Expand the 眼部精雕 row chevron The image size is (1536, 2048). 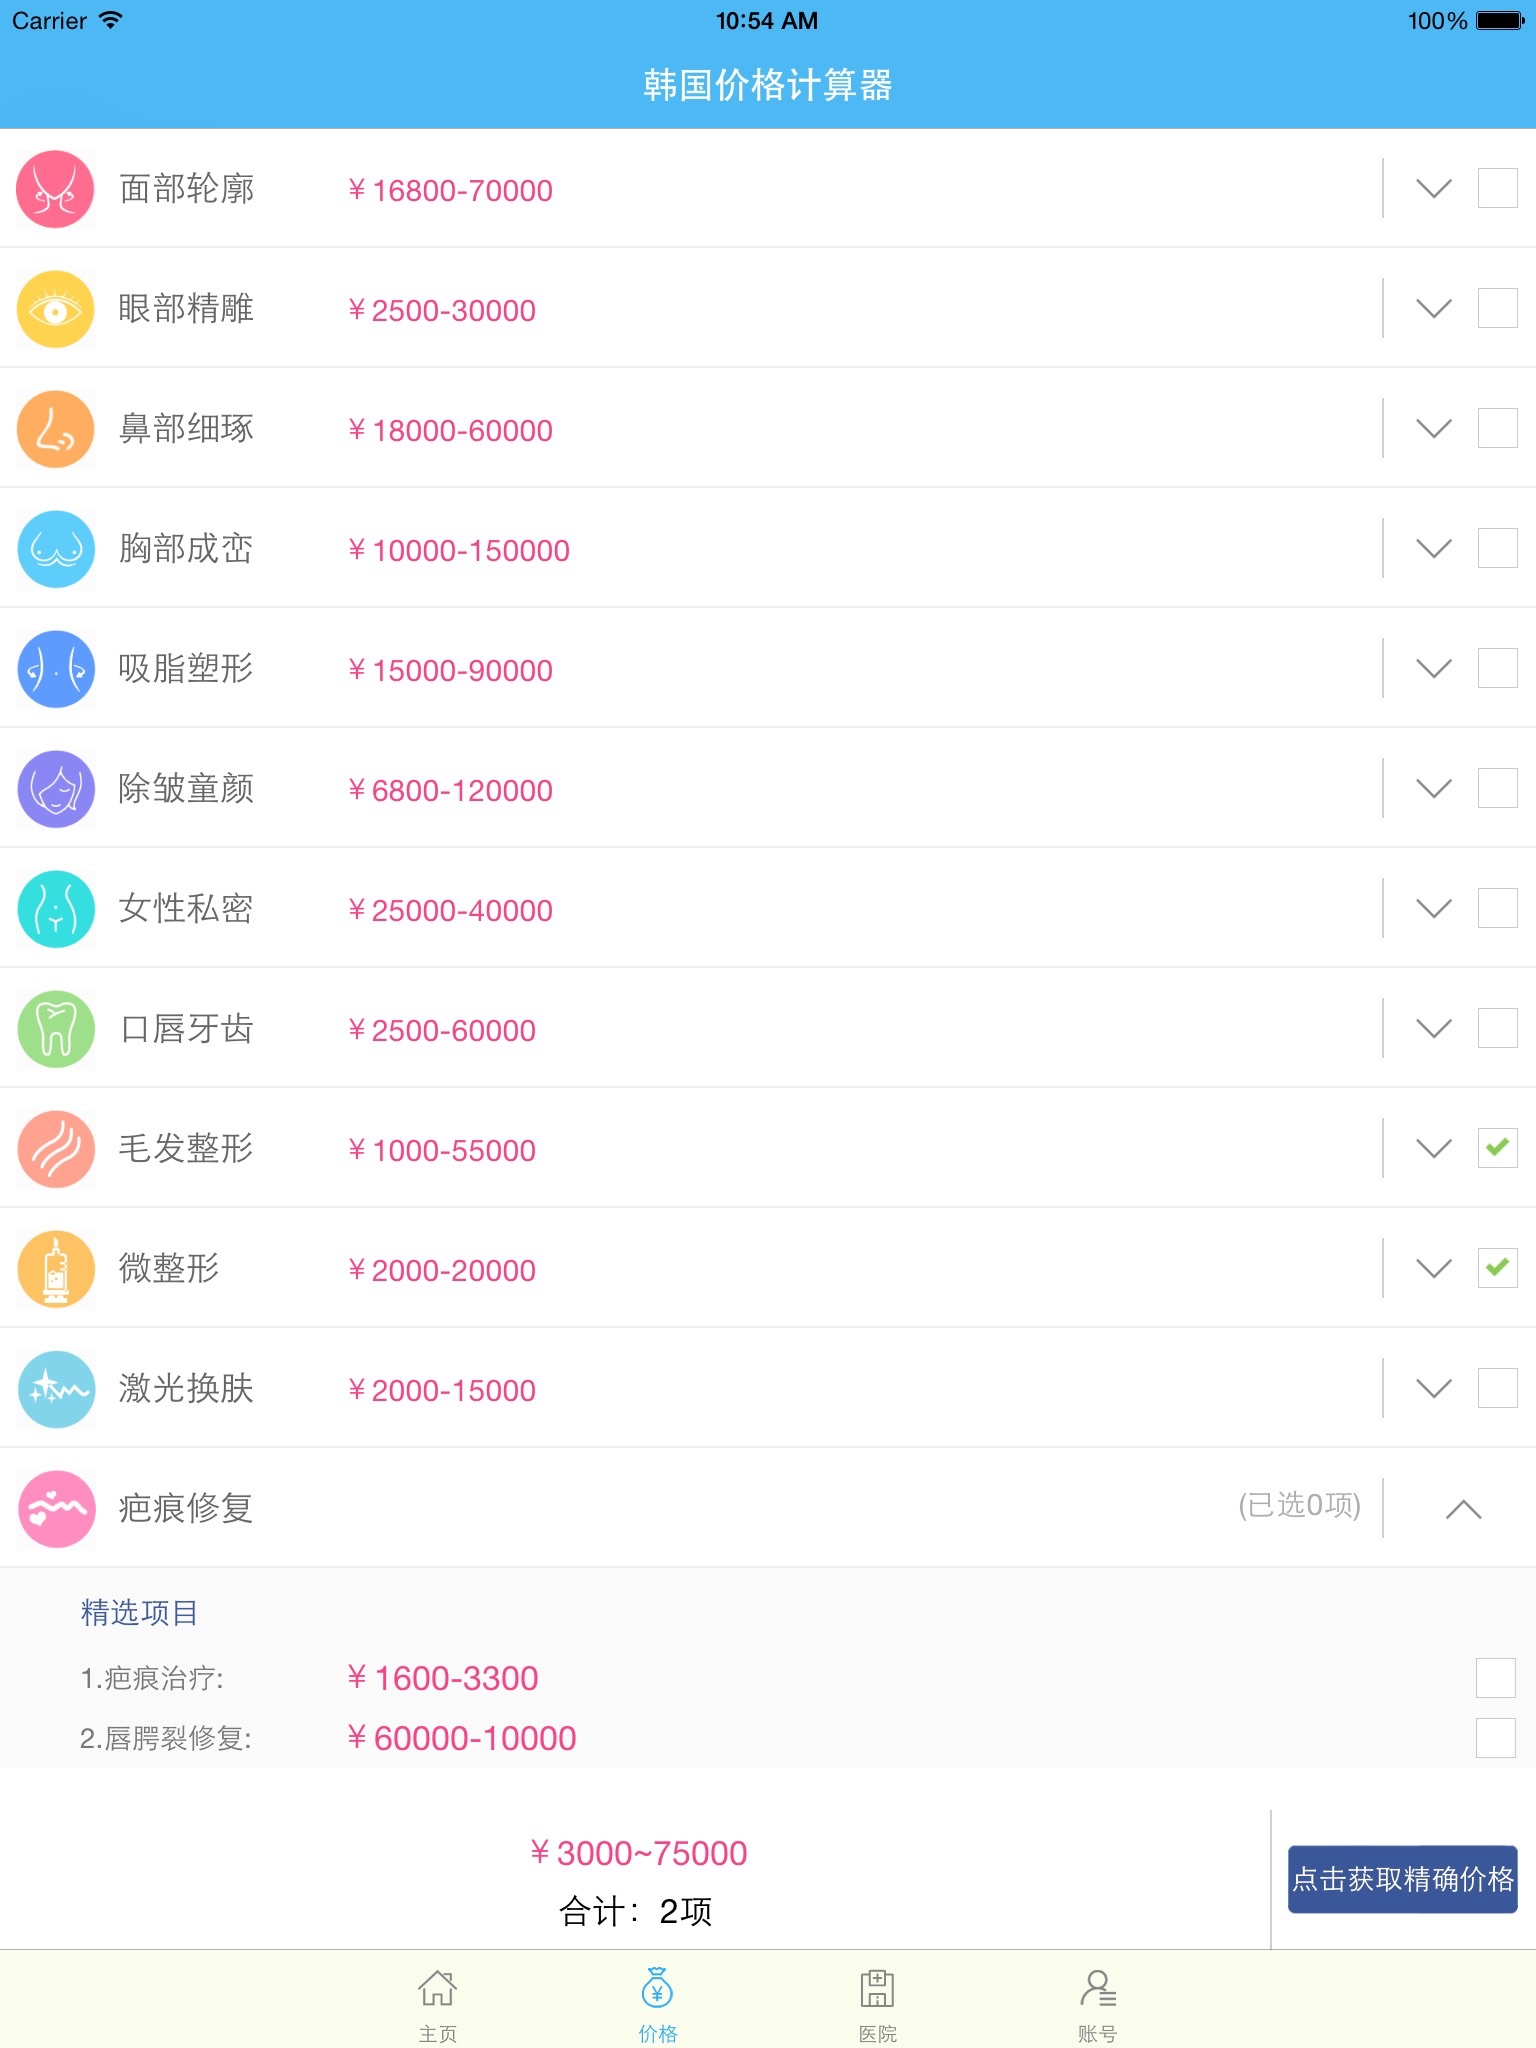click(x=1434, y=309)
